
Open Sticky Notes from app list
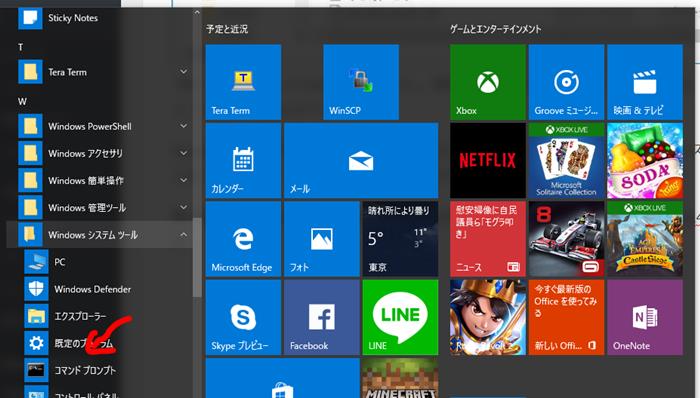[99, 18]
